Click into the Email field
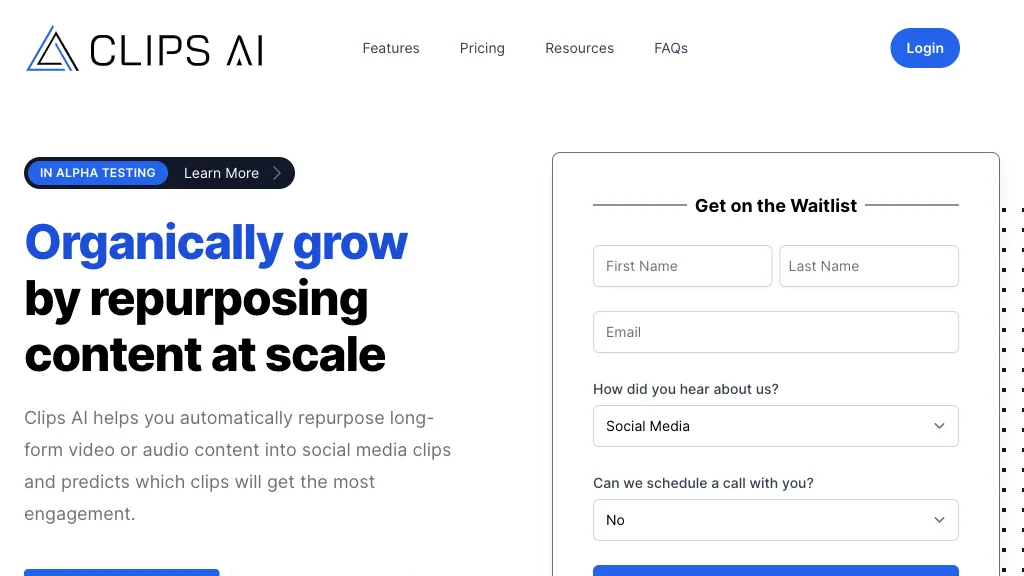 [775, 332]
